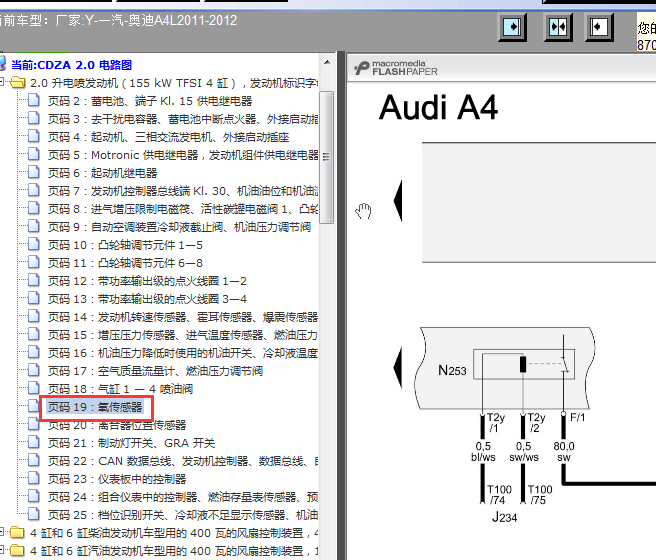Image resolution: width=656 pixels, height=560 pixels.
Task: Click the 当前:CDZA 2.0 电路图 root icon
Action: click(x=3, y=64)
